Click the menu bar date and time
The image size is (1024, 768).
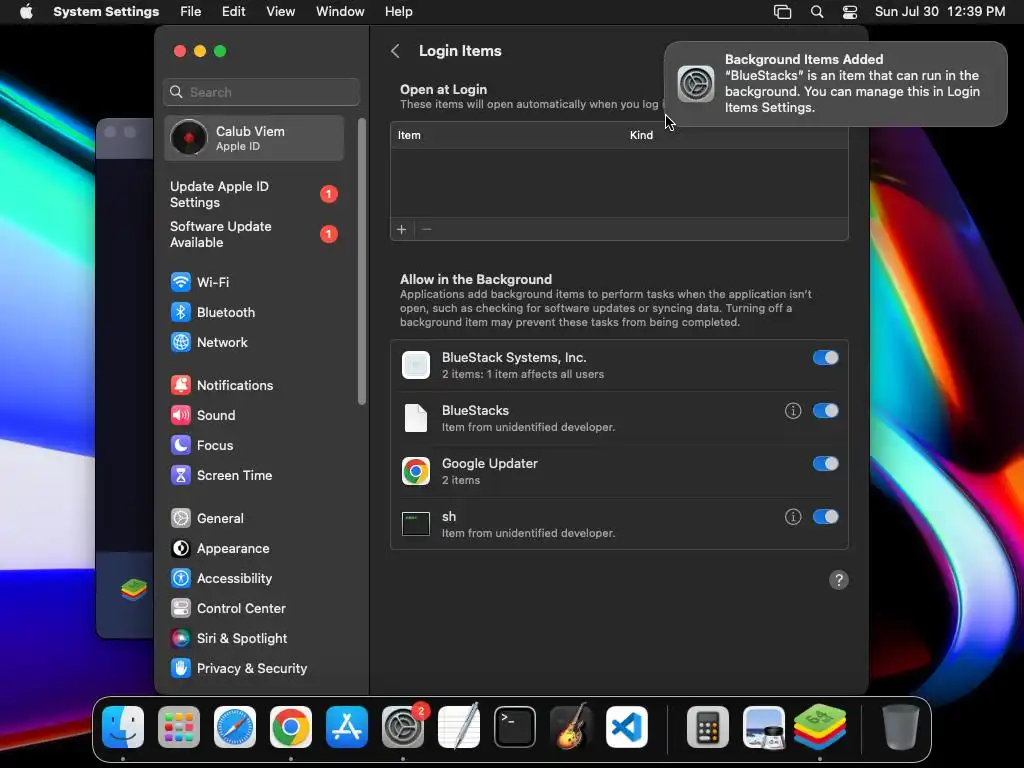[940, 12]
